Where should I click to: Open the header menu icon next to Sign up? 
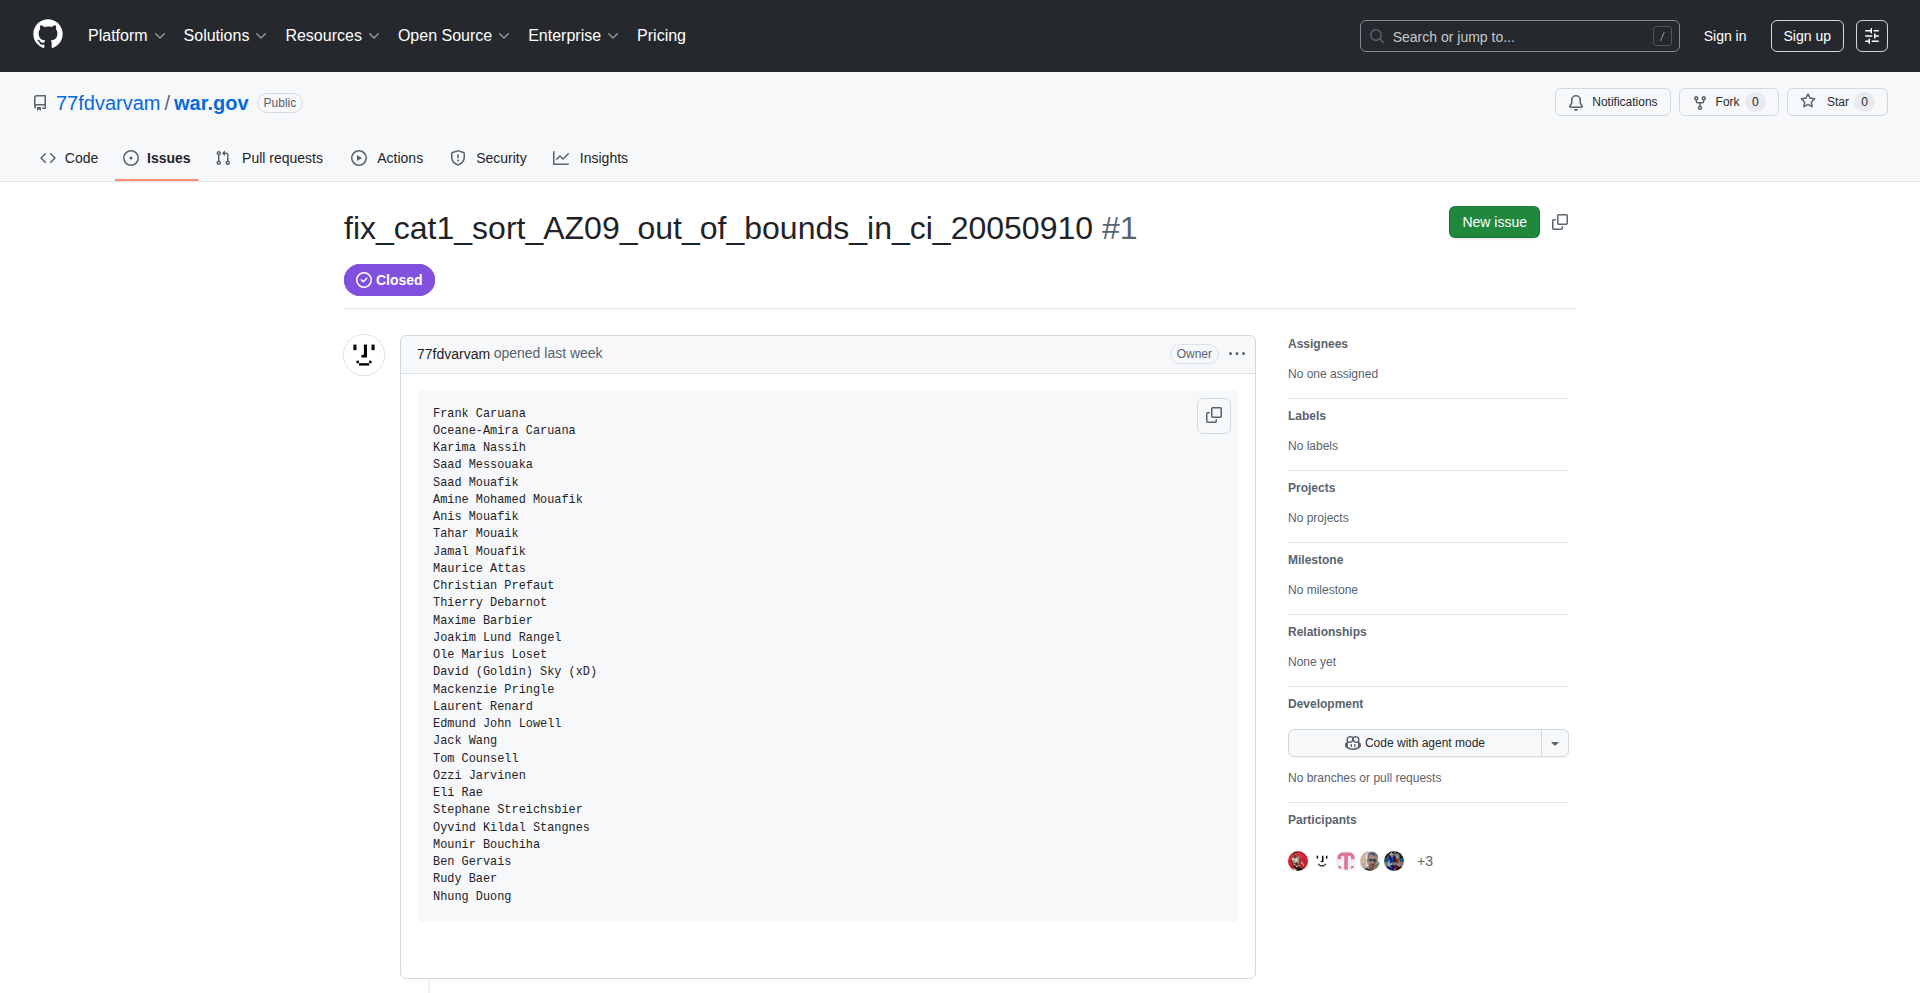click(1871, 36)
